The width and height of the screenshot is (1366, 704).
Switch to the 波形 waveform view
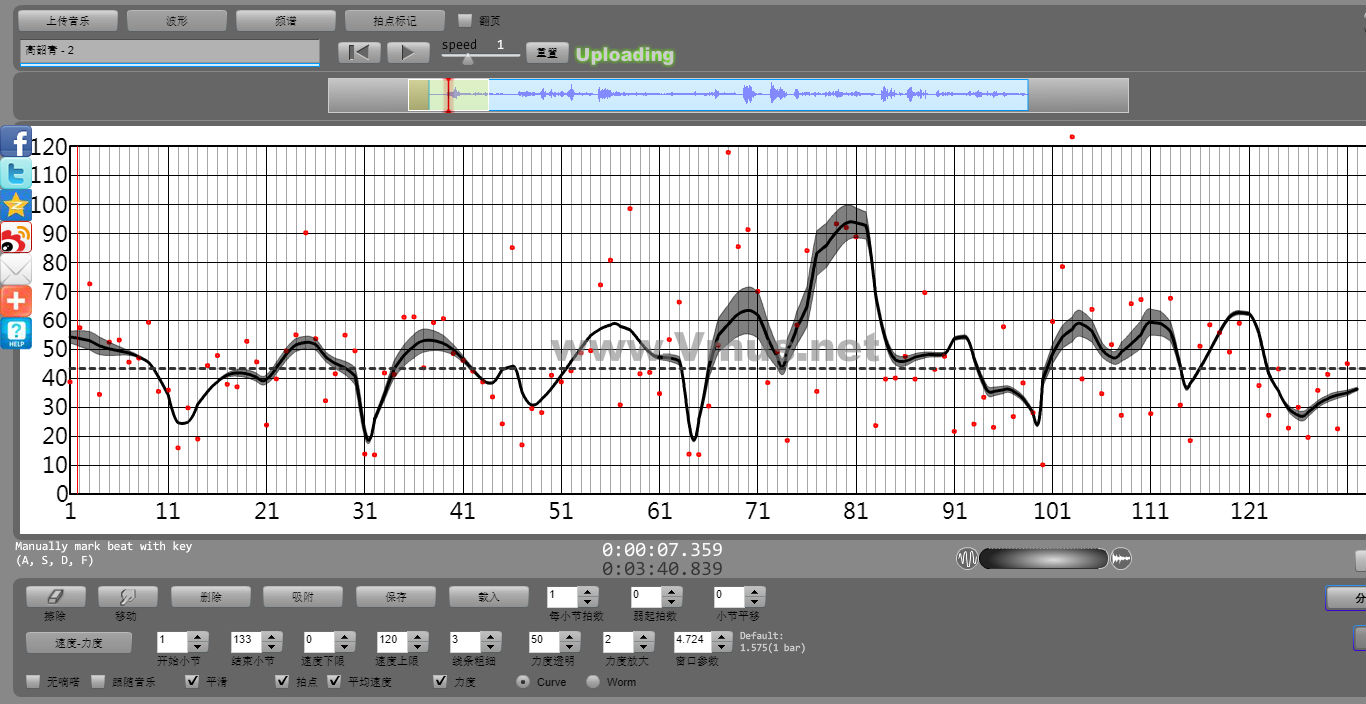177,20
